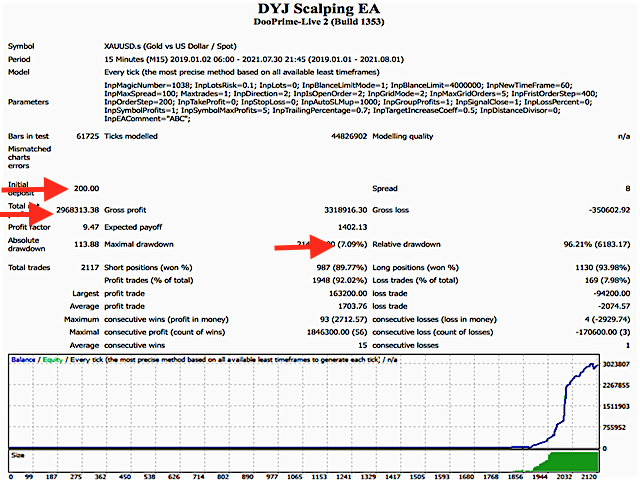Click largest profit trade value 163200.00
The image size is (640, 480).
point(348,293)
